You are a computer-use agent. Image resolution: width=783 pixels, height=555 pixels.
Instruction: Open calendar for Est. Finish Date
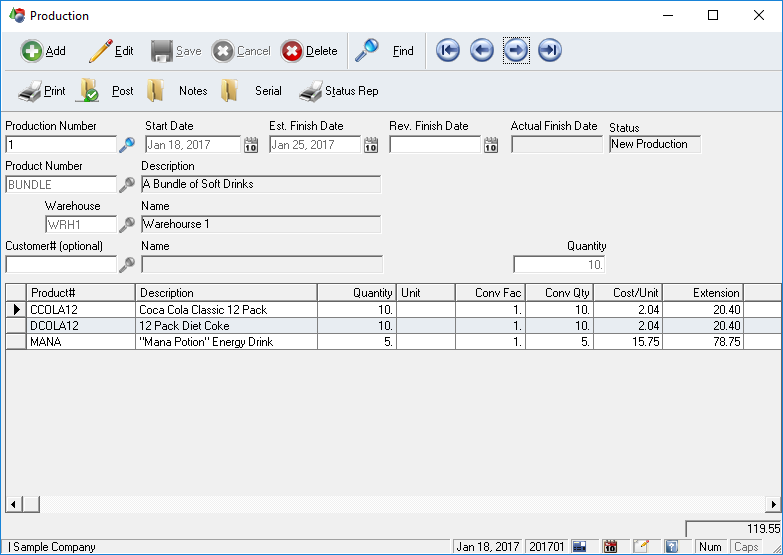pyautogui.click(x=370, y=145)
